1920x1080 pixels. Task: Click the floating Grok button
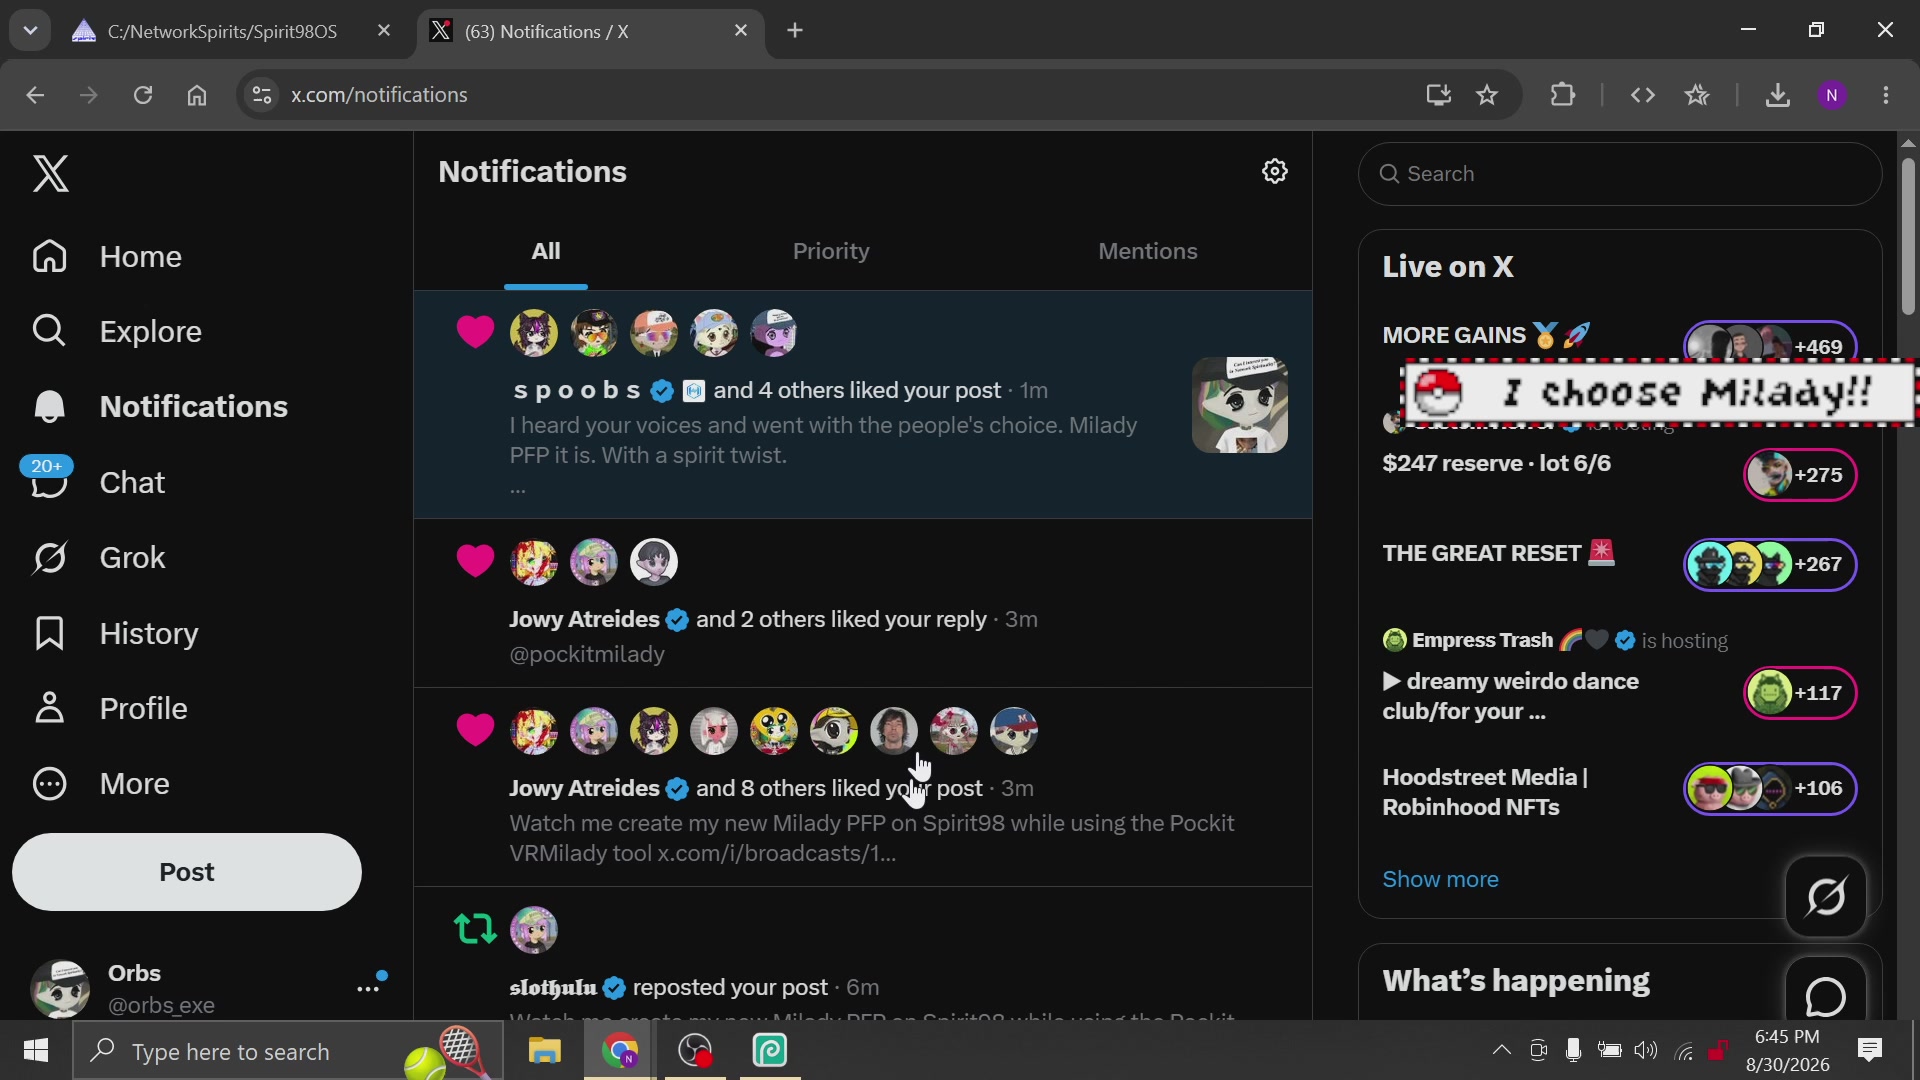click(x=1826, y=896)
